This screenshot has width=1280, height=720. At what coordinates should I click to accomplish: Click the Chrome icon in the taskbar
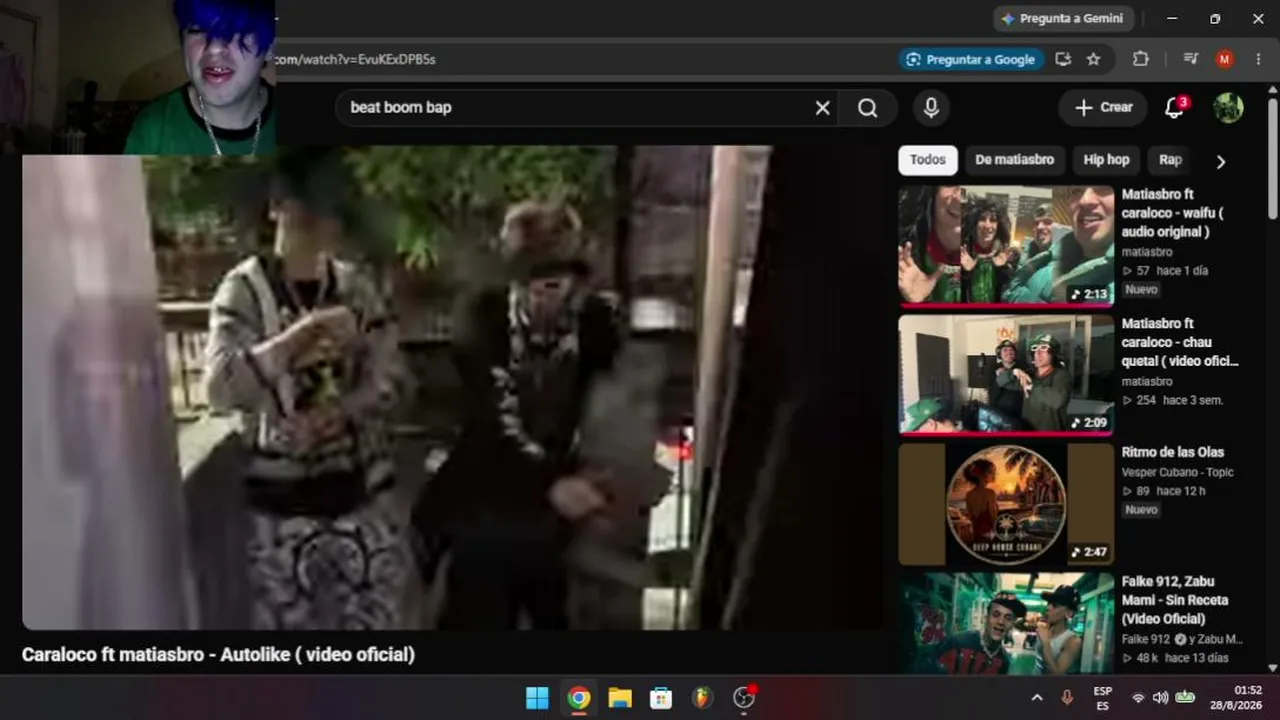point(579,698)
